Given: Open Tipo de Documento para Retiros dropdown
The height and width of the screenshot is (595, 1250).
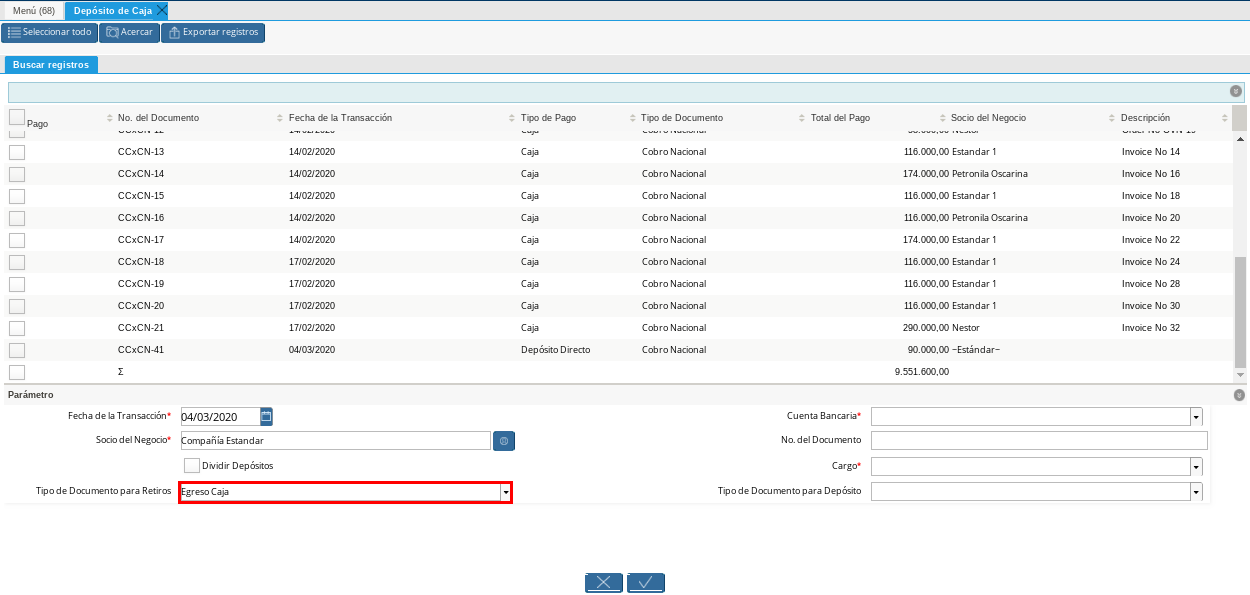Looking at the screenshot, I should pyautogui.click(x=506, y=492).
